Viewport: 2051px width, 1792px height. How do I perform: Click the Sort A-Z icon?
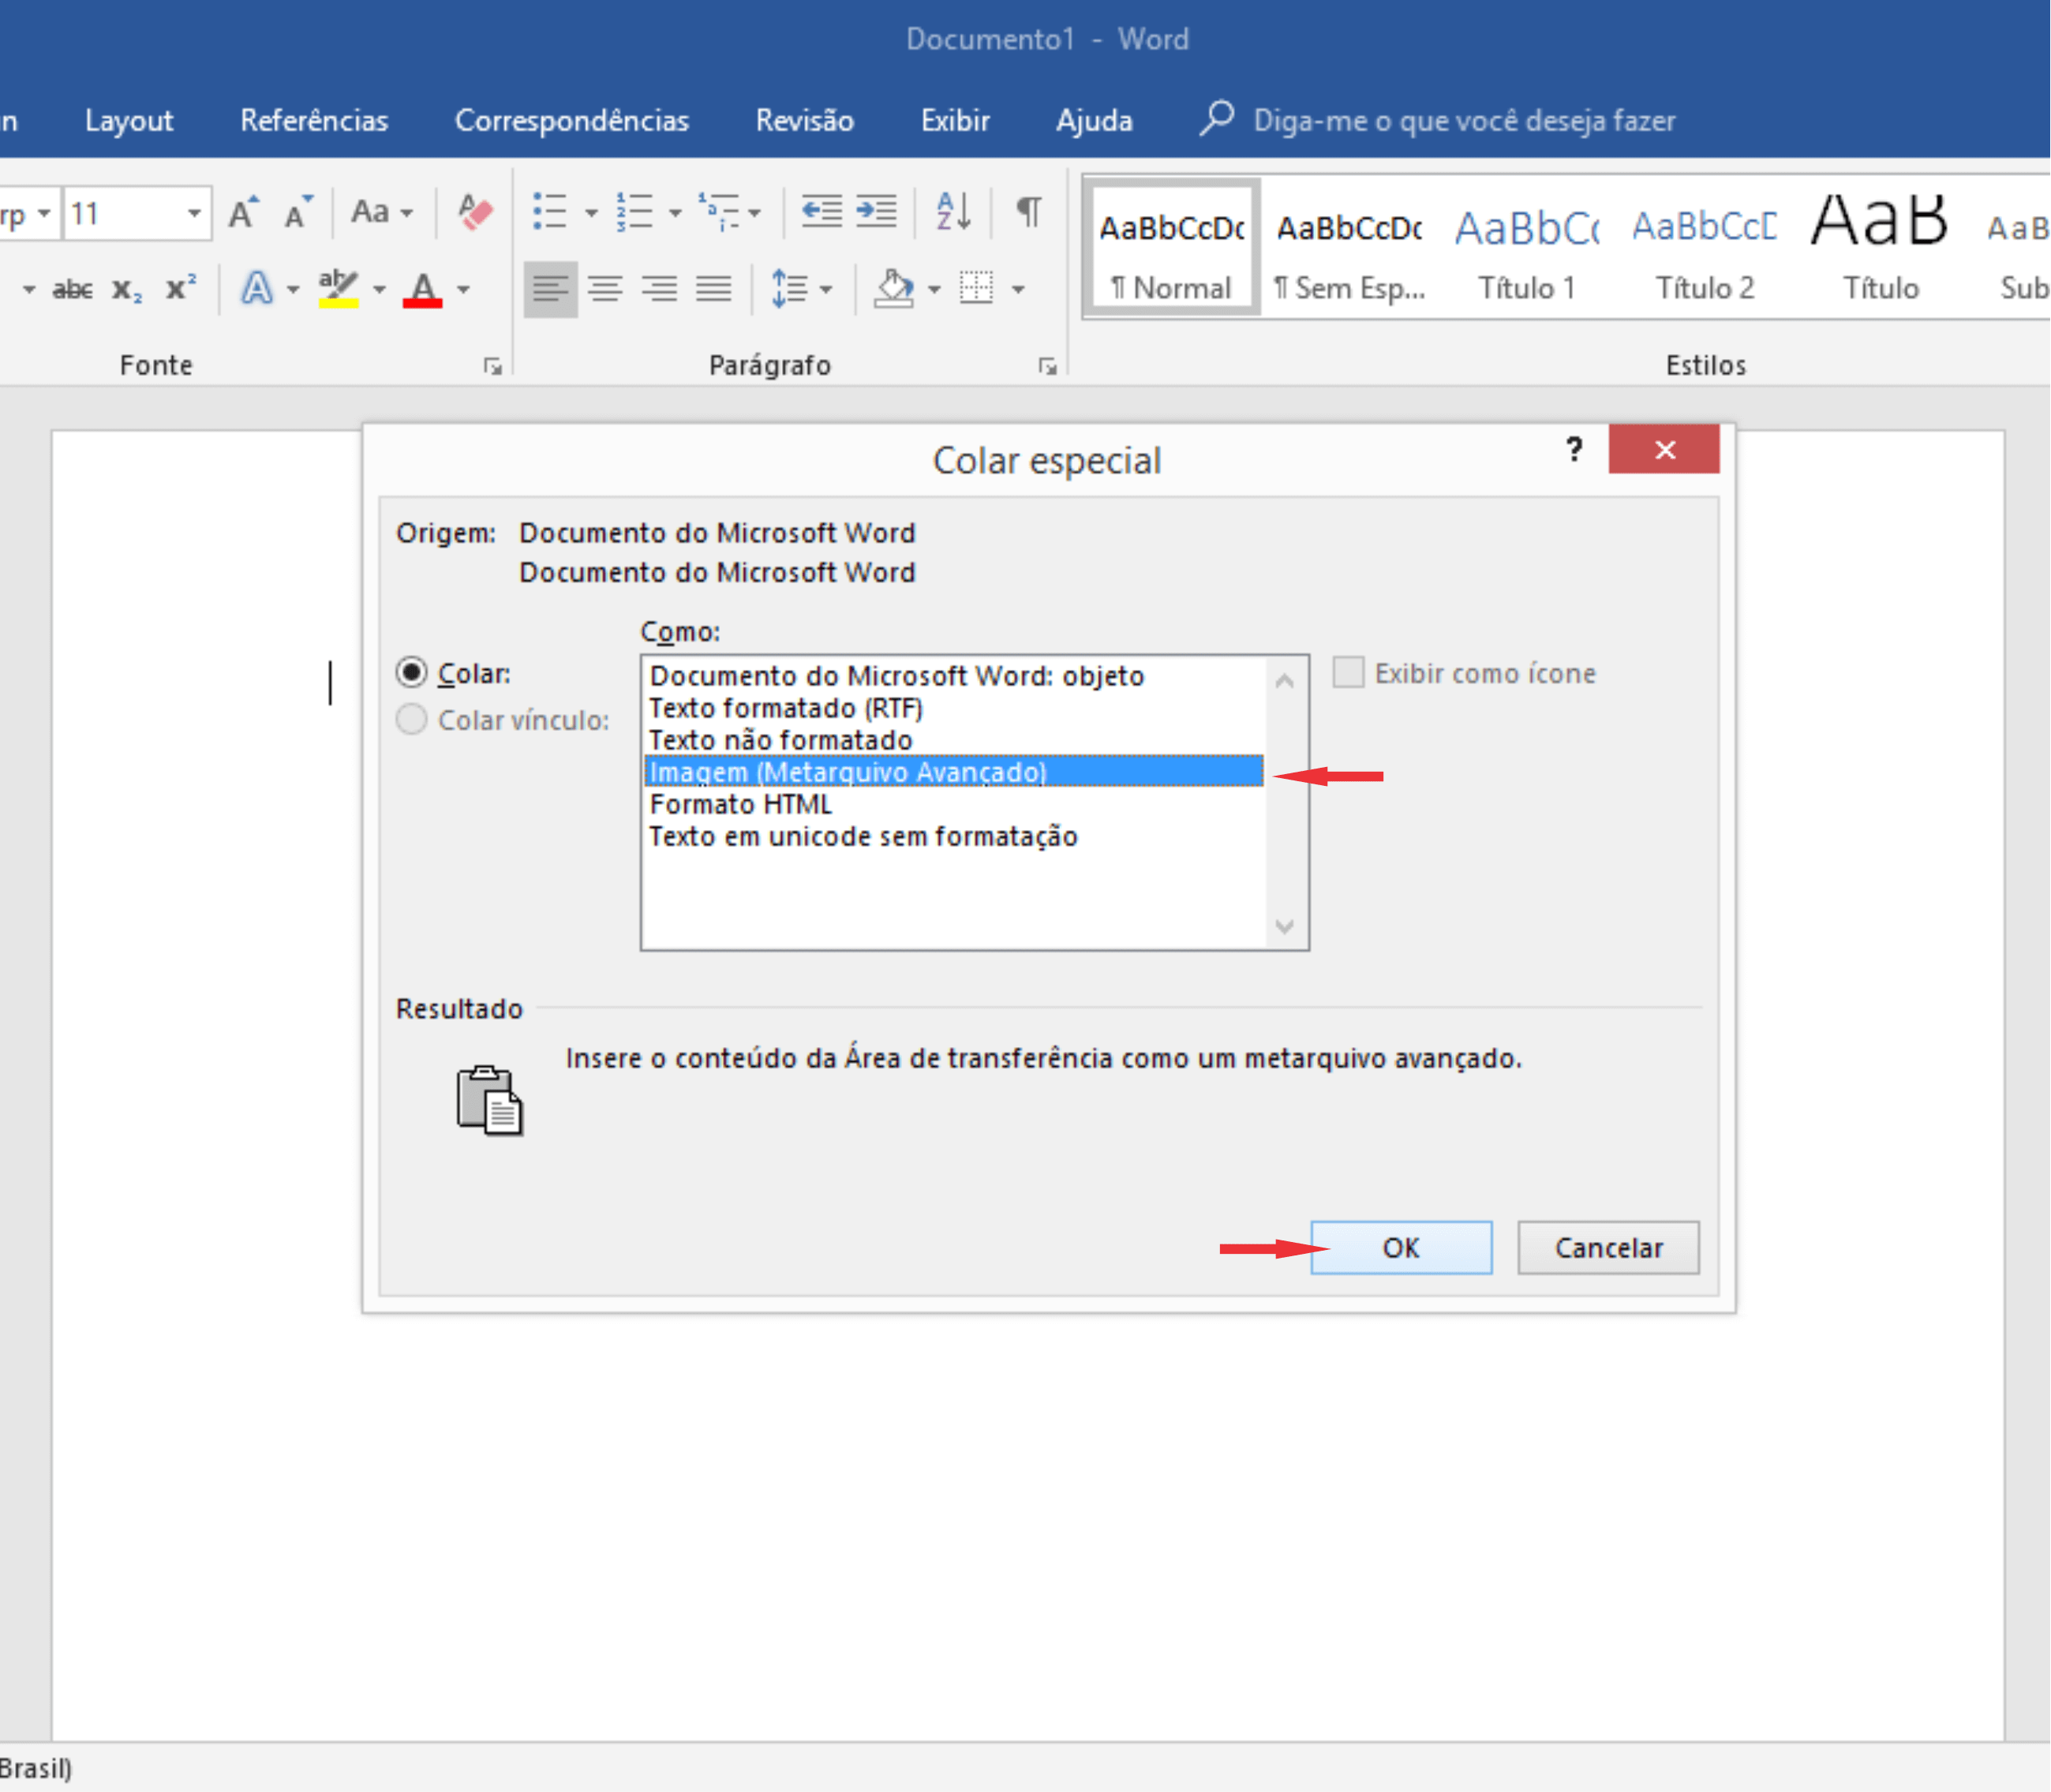(x=953, y=211)
